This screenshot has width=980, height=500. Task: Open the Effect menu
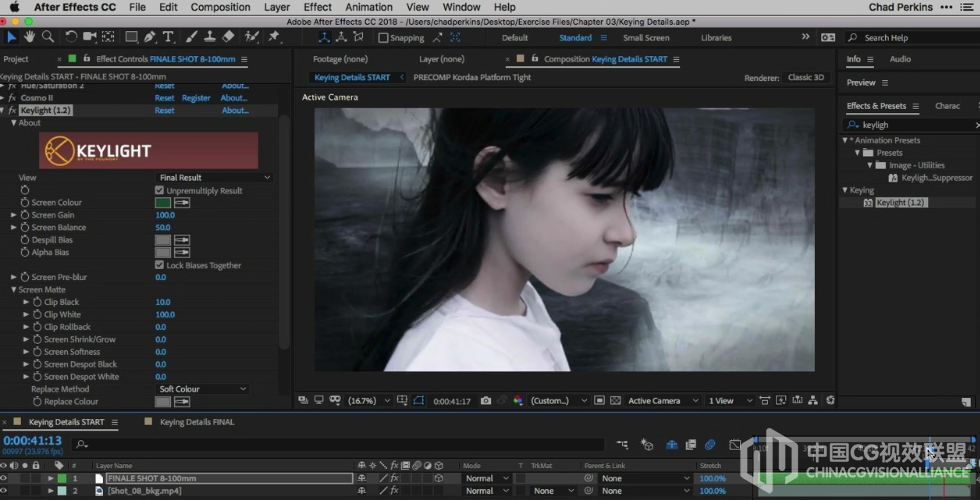click(x=318, y=8)
